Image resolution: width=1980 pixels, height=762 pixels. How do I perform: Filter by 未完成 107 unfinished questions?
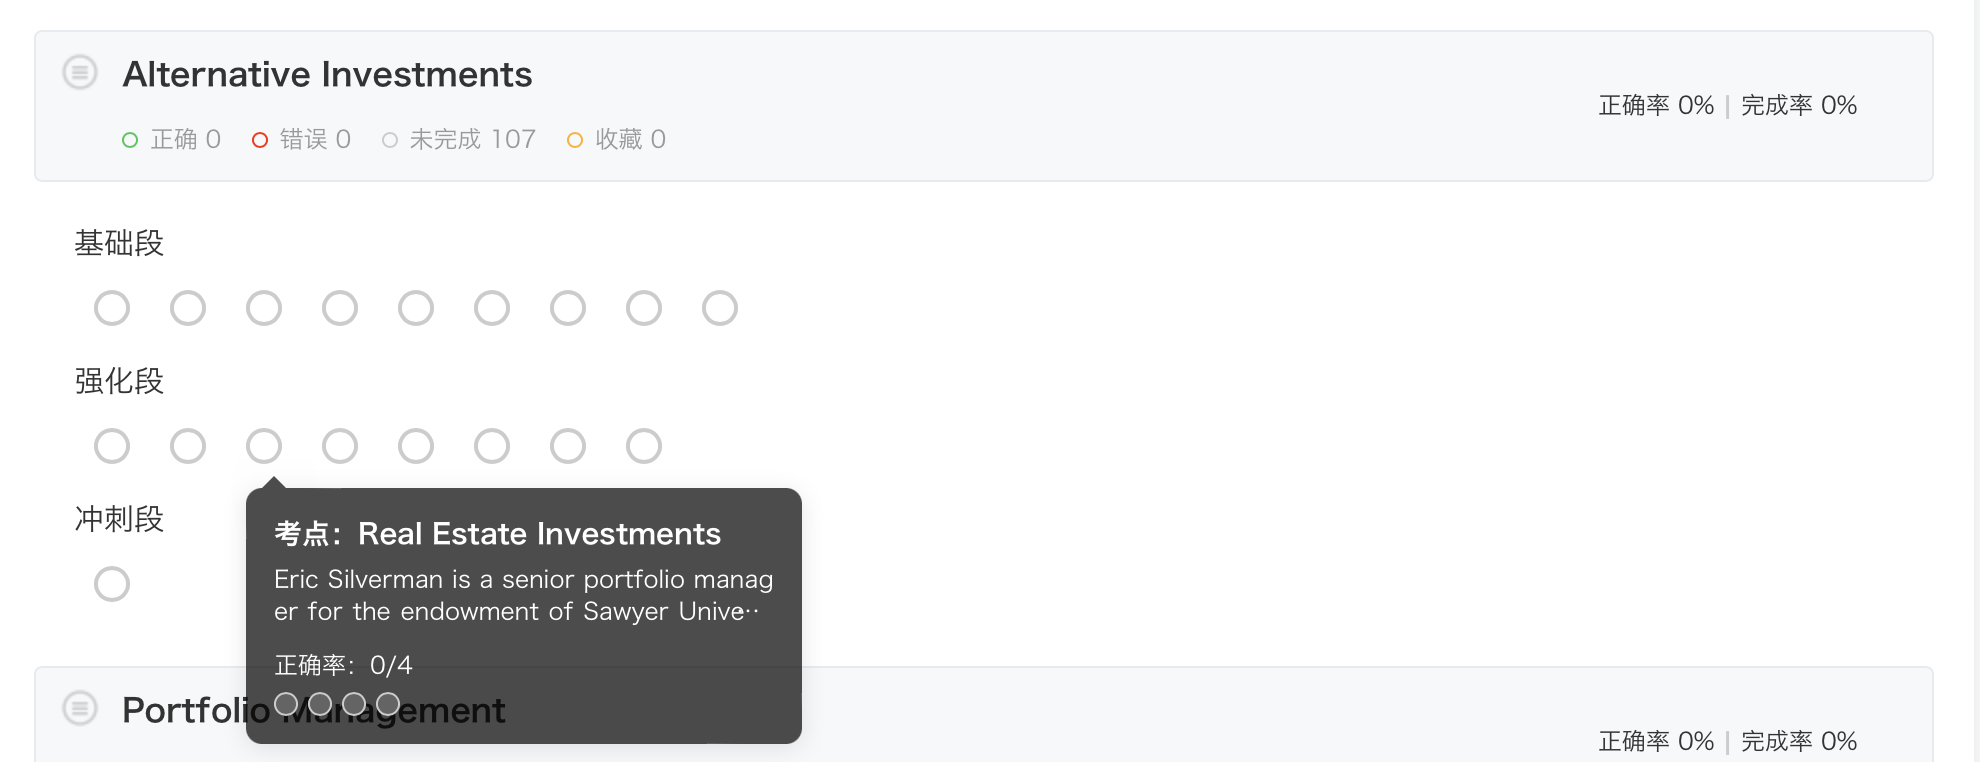pyautogui.click(x=459, y=139)
